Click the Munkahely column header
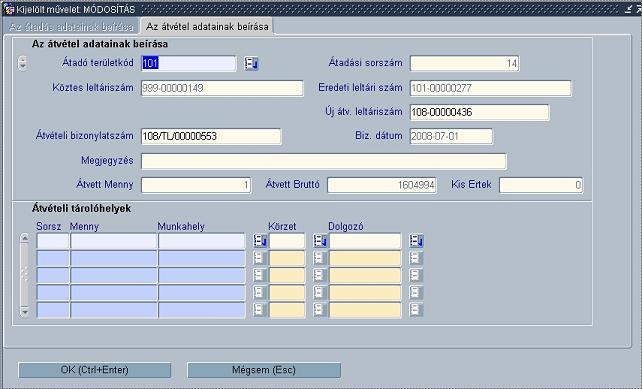This screenshot has height=389, width=642. click(x=181, y=226)
